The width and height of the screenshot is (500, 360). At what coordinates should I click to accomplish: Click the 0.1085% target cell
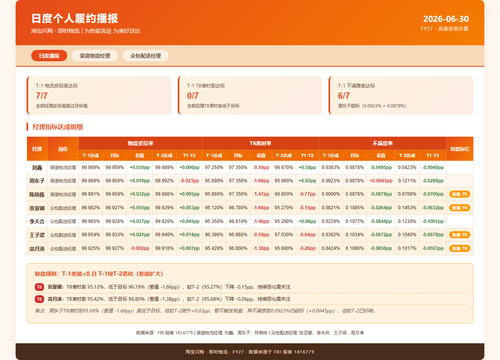(x=354, y=208)
